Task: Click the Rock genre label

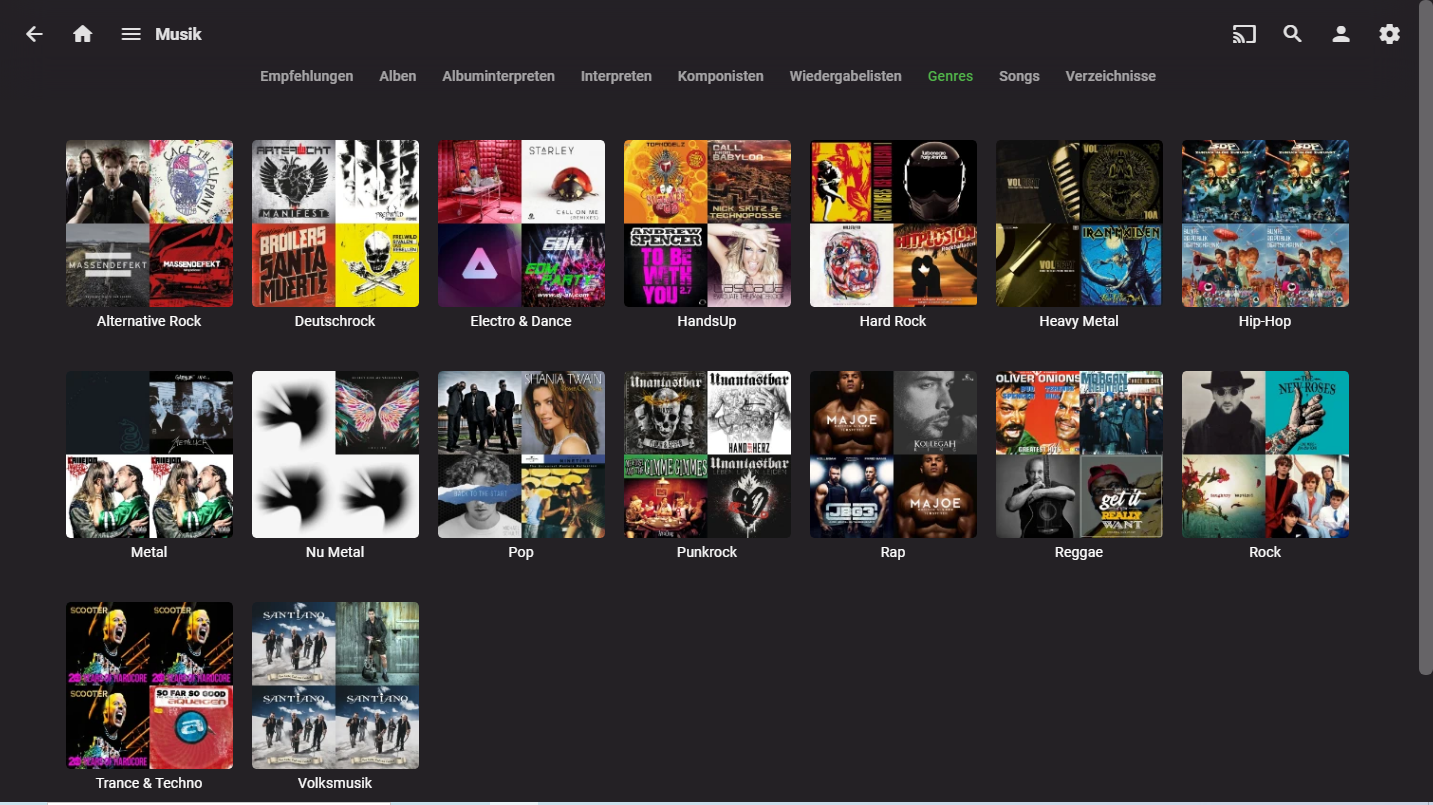Action: pyautogui.click(x=1265, y=552)
